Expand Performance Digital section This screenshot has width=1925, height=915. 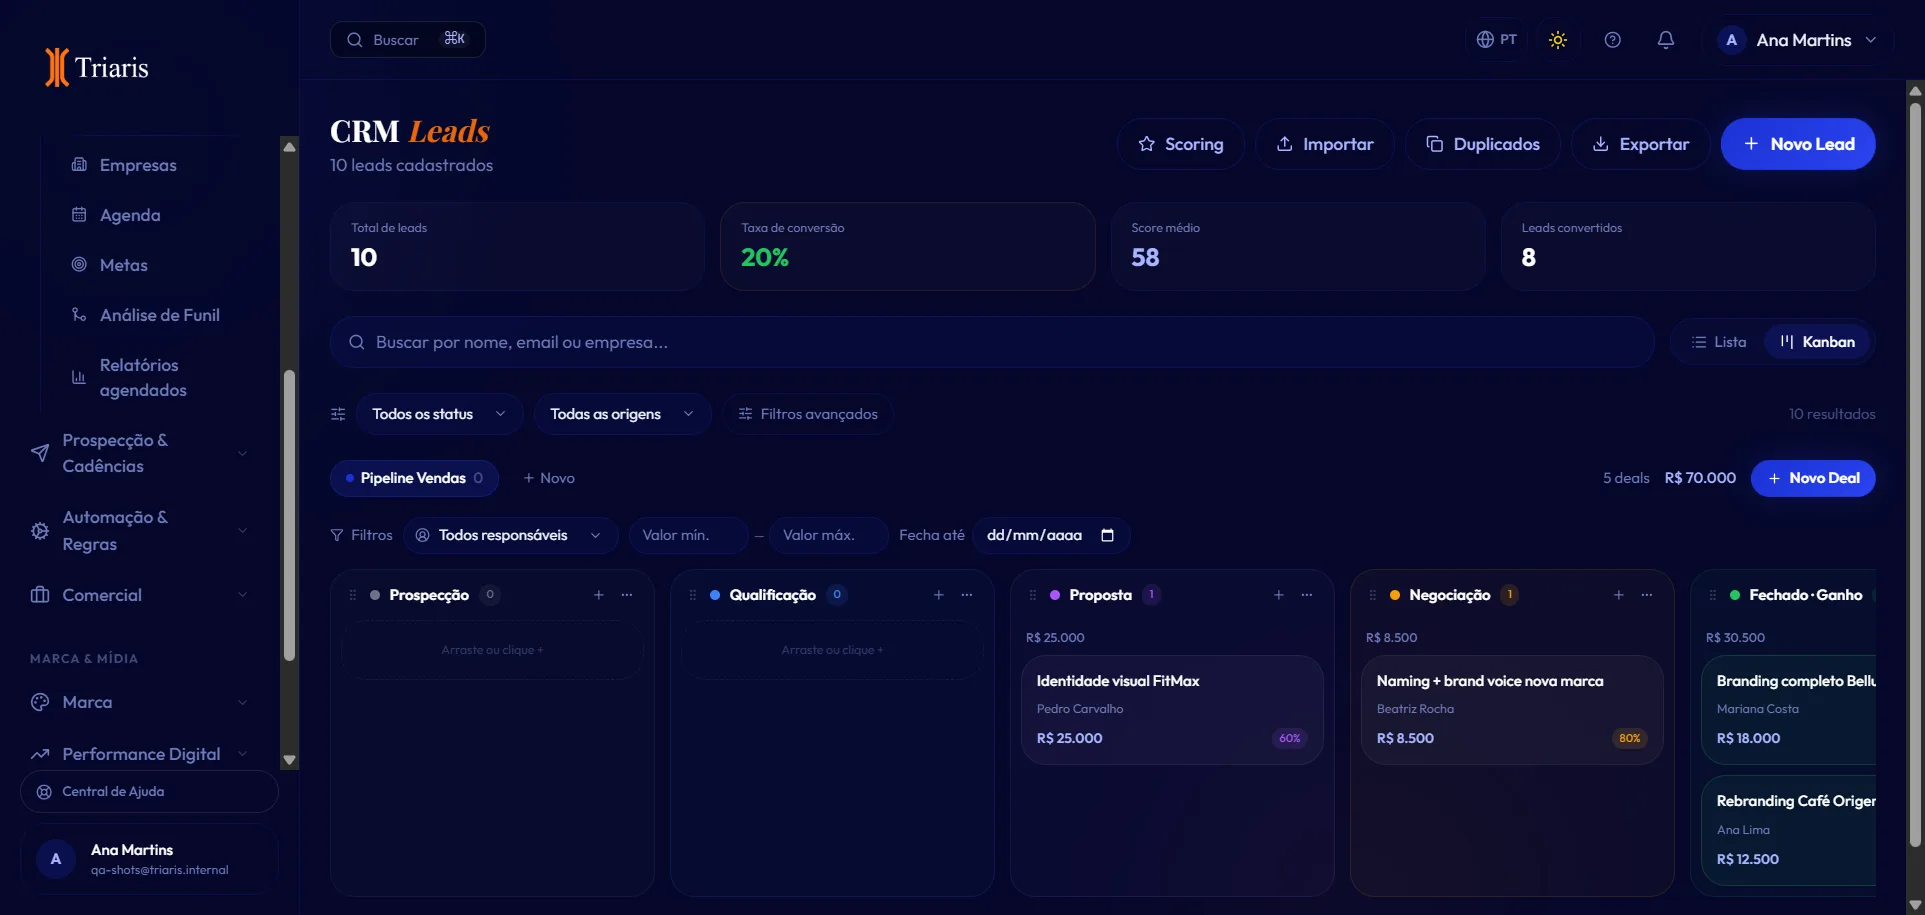coord(139,754)
